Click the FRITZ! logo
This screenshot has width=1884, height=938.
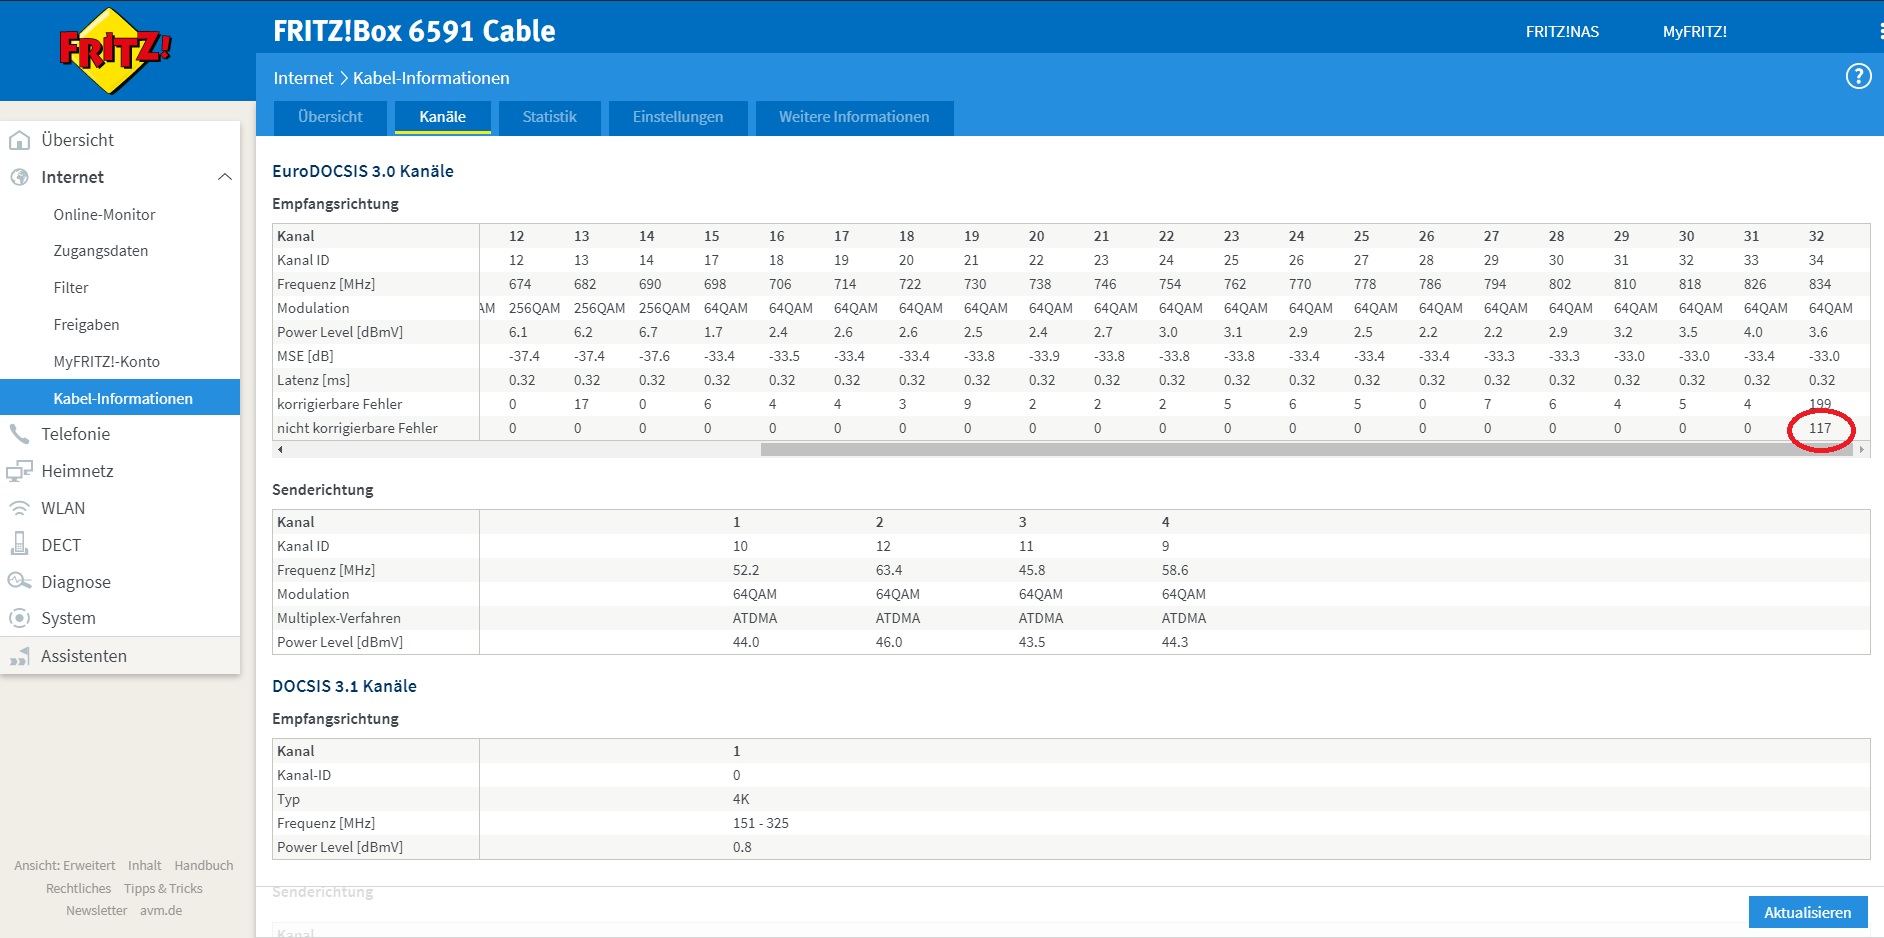115,50
